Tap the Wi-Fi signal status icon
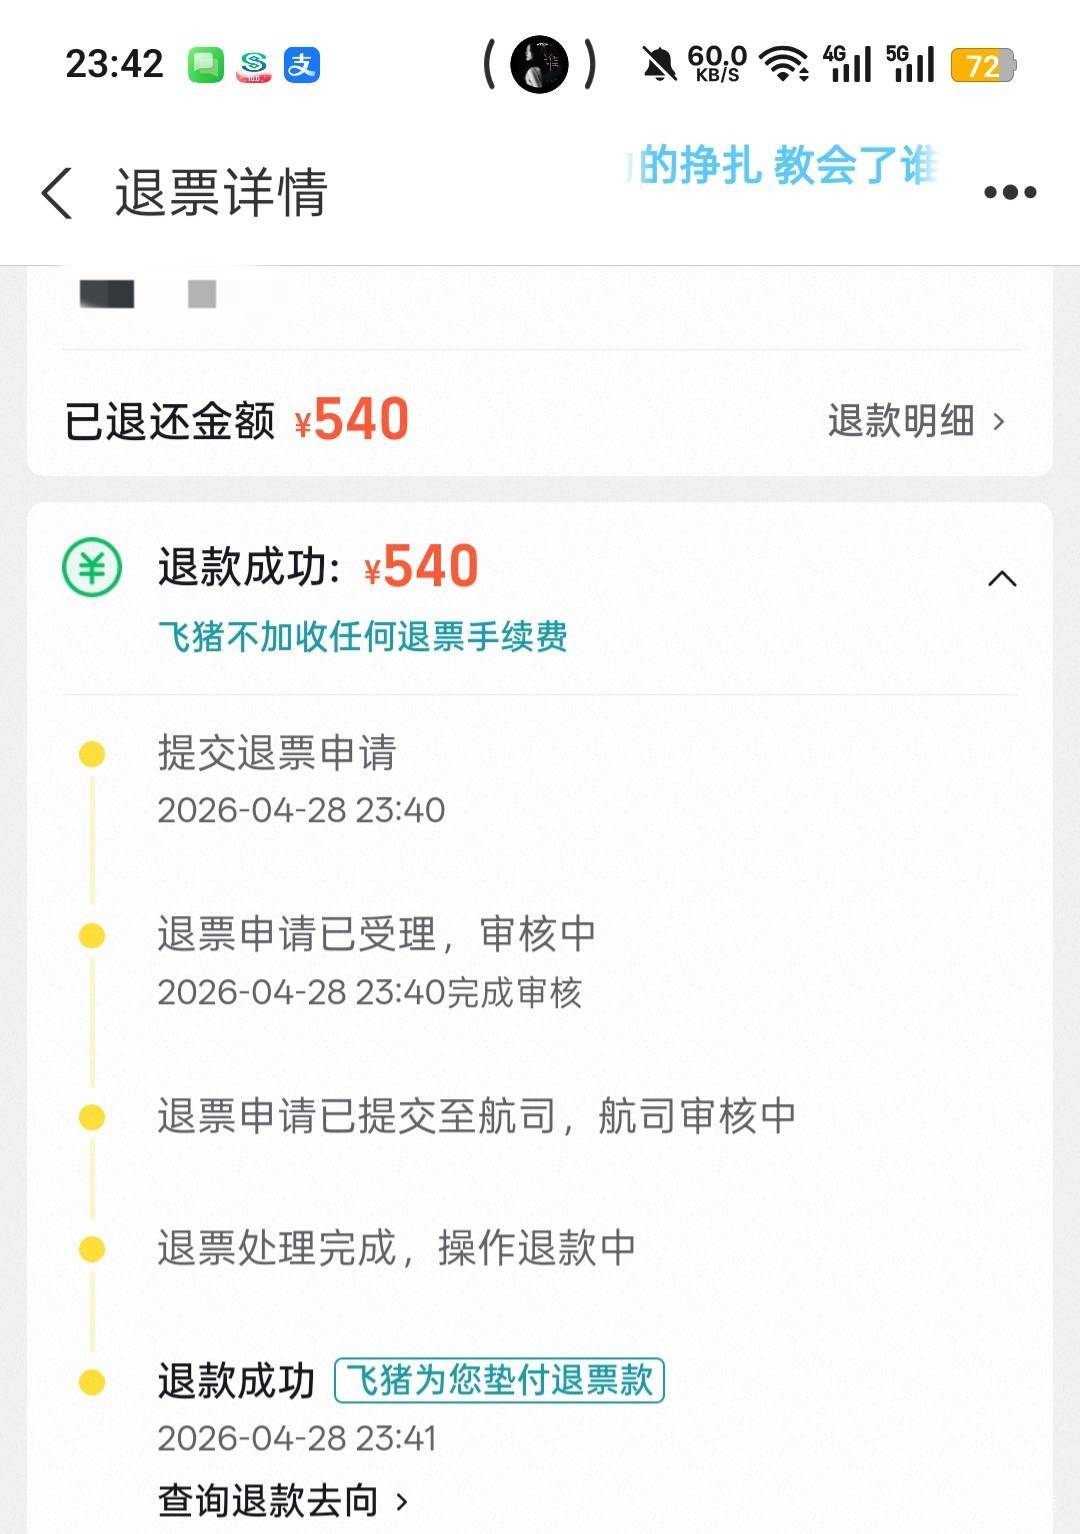Screen dimensions: 1080x1534 click(x=784, y=64)
